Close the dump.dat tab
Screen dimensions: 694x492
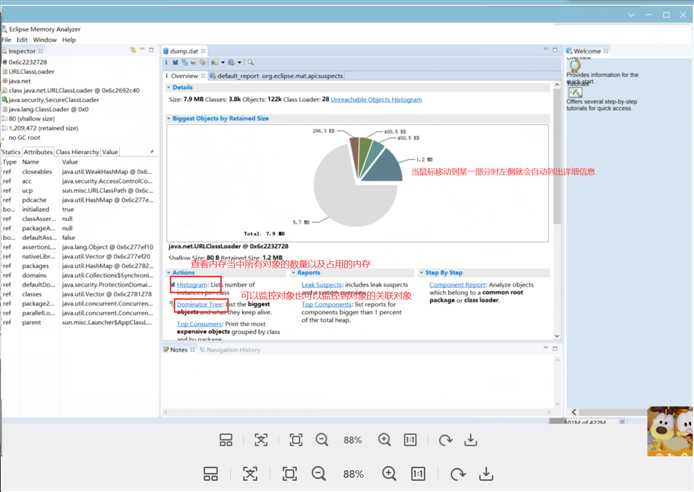[x=203, y=51]
